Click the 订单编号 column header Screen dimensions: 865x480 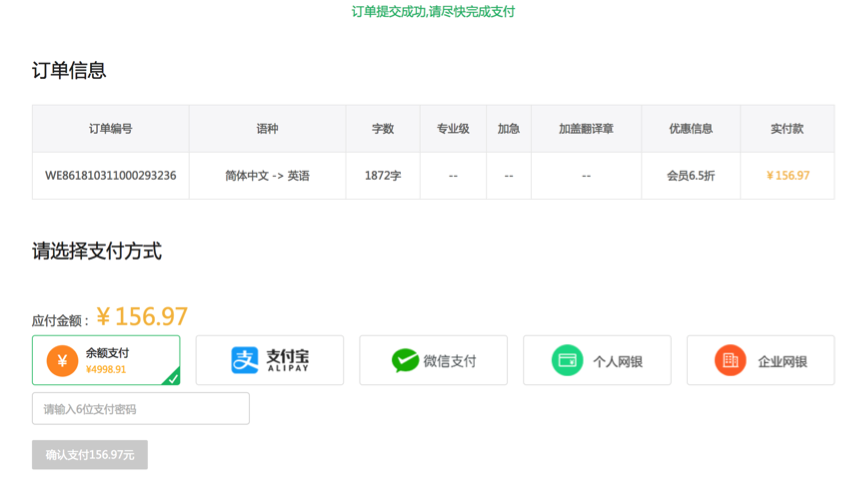pos(110,129)
